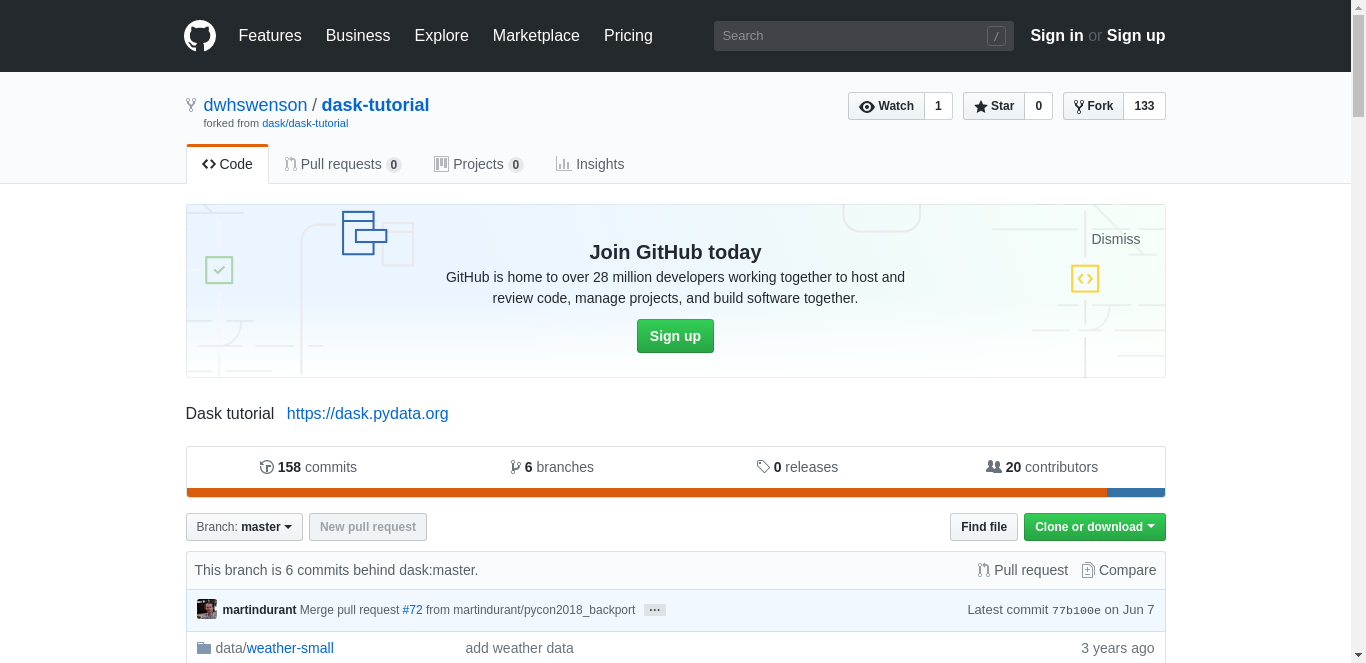The width and height of the screenshot is (1366, 663).
Task: Click the data folder icon
Action: pyautogui.click(x=204, y=648)
